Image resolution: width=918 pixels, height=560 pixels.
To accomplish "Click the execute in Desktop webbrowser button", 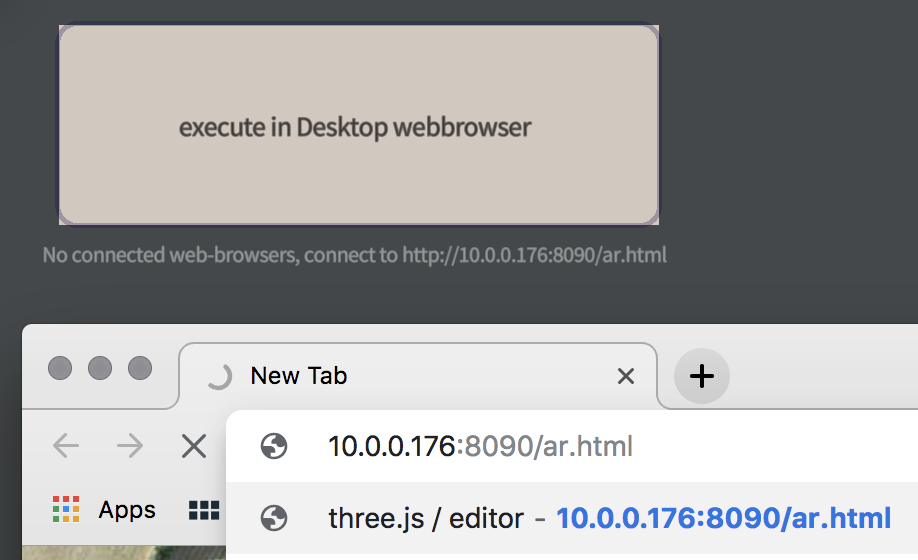I will click(359, 125).
